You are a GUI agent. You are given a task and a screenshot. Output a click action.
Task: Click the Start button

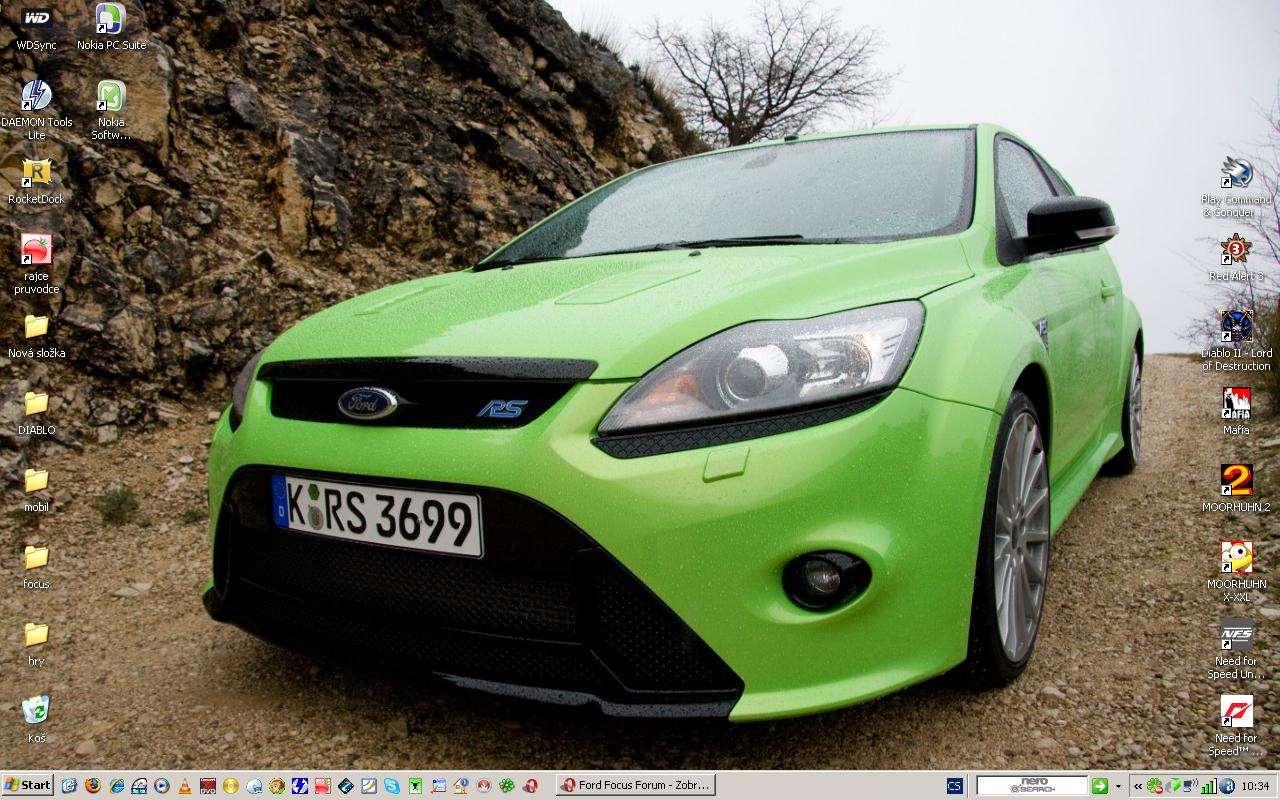click(x=28, y=786)
